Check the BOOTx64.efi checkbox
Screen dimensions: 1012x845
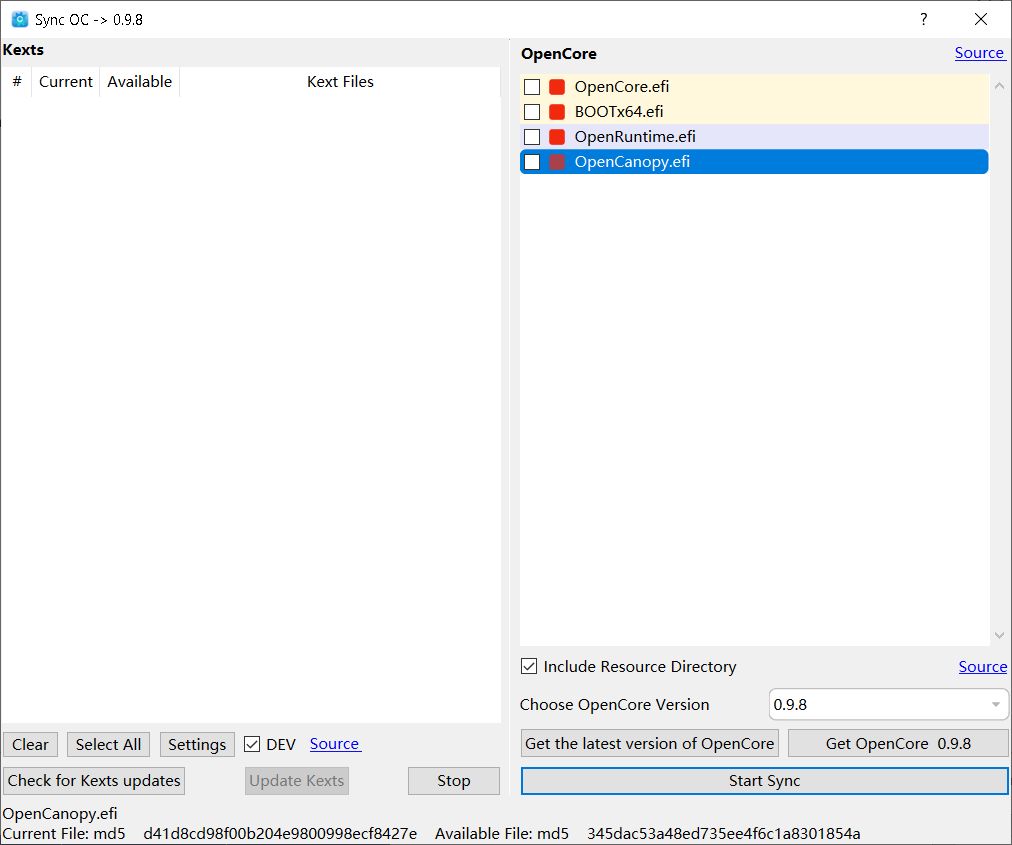click(532, 112)
